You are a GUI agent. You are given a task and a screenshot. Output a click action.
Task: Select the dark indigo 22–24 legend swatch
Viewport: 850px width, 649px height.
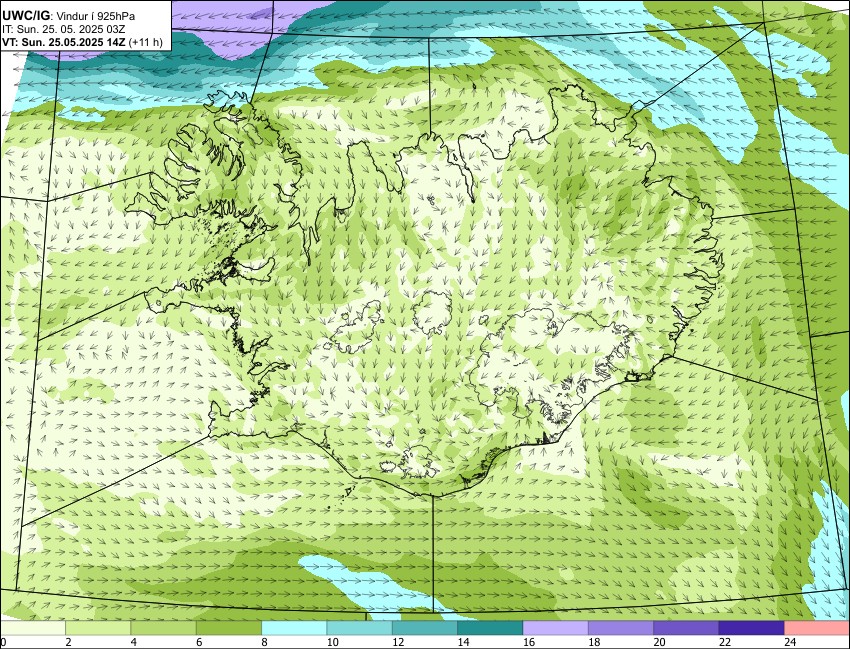pyautogui.click(x=751, y=628)
